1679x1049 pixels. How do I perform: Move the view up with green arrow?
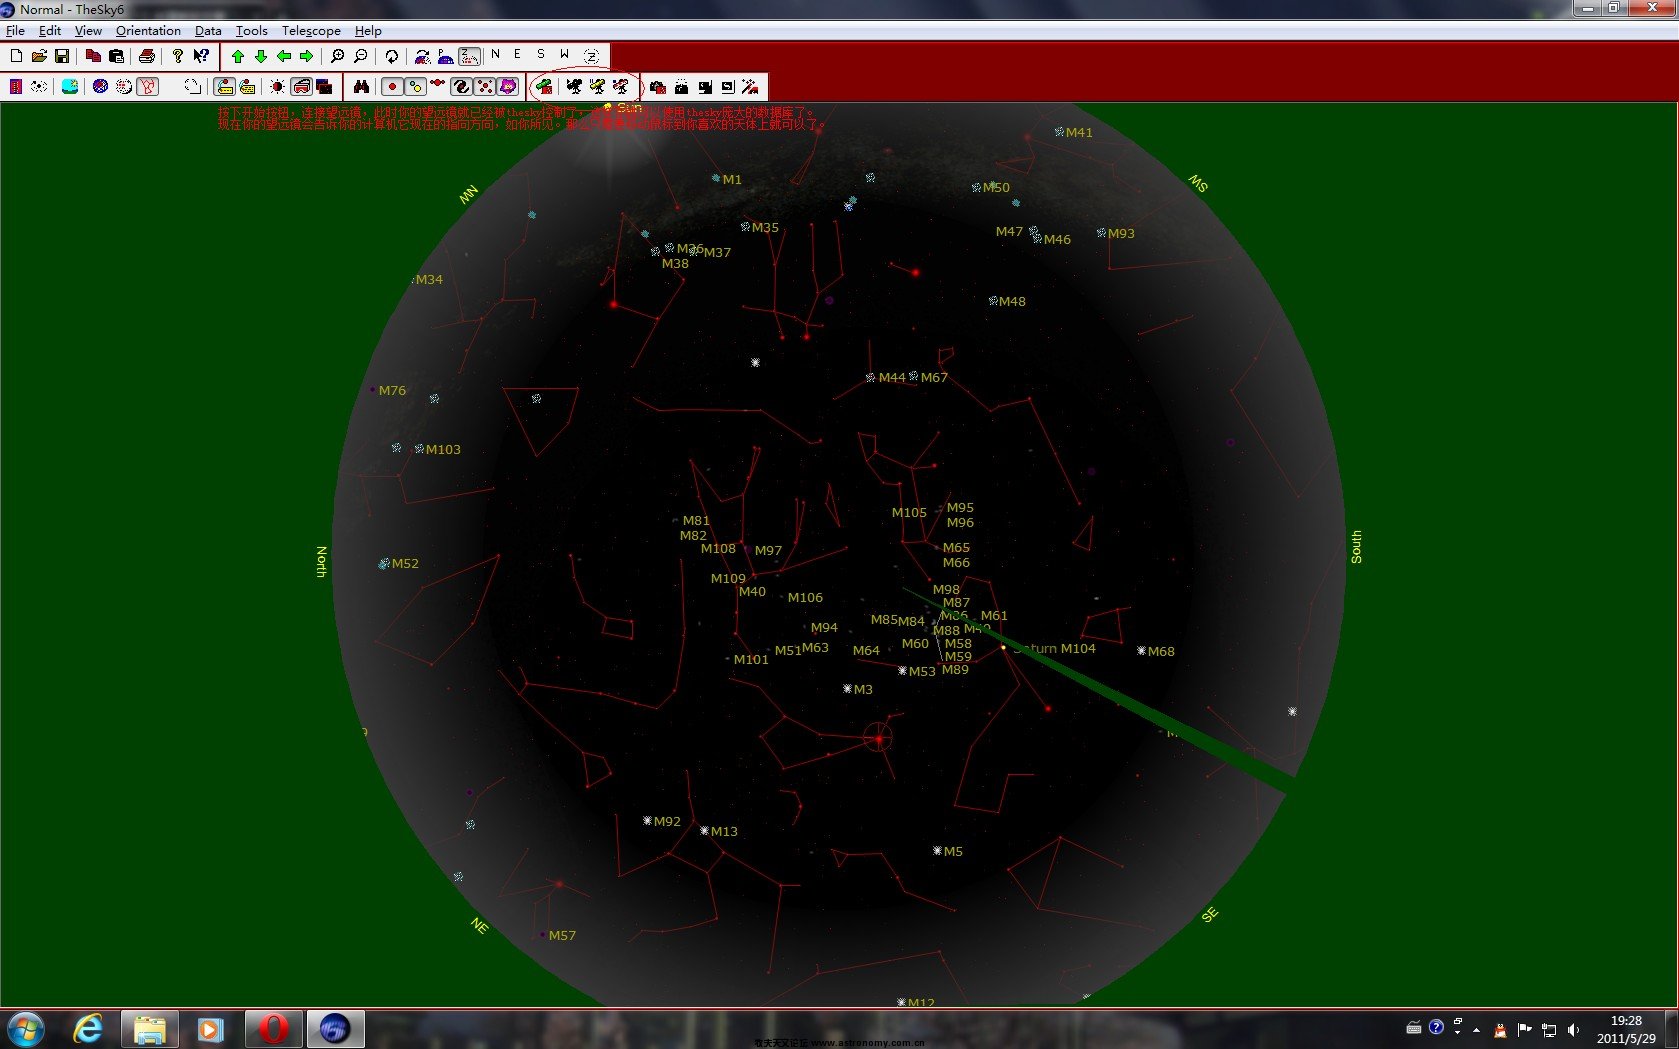(238, 57)
